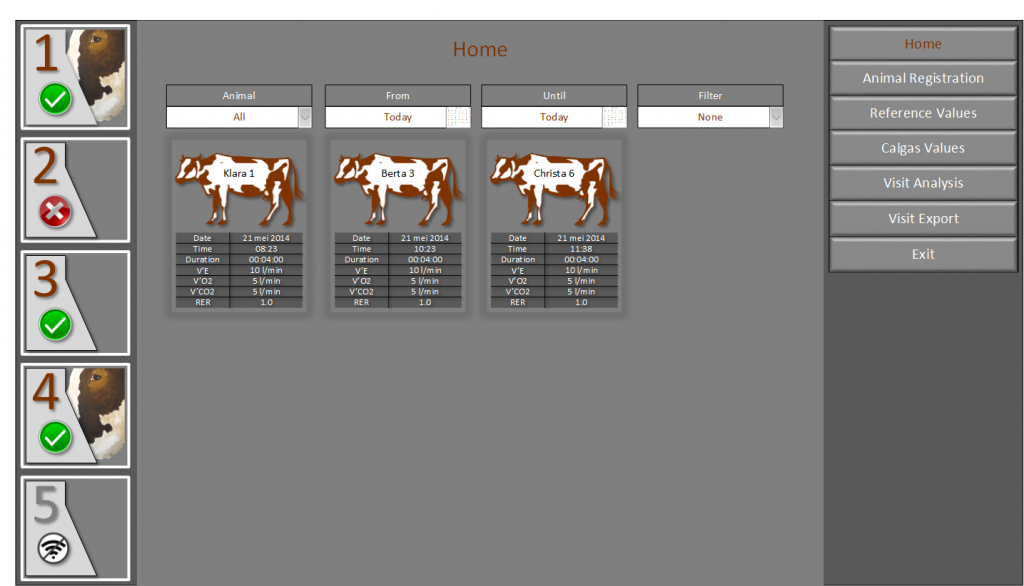Open the Visit Analysis screen
This screenshot has height=586, width=1024.
[923, 184]
